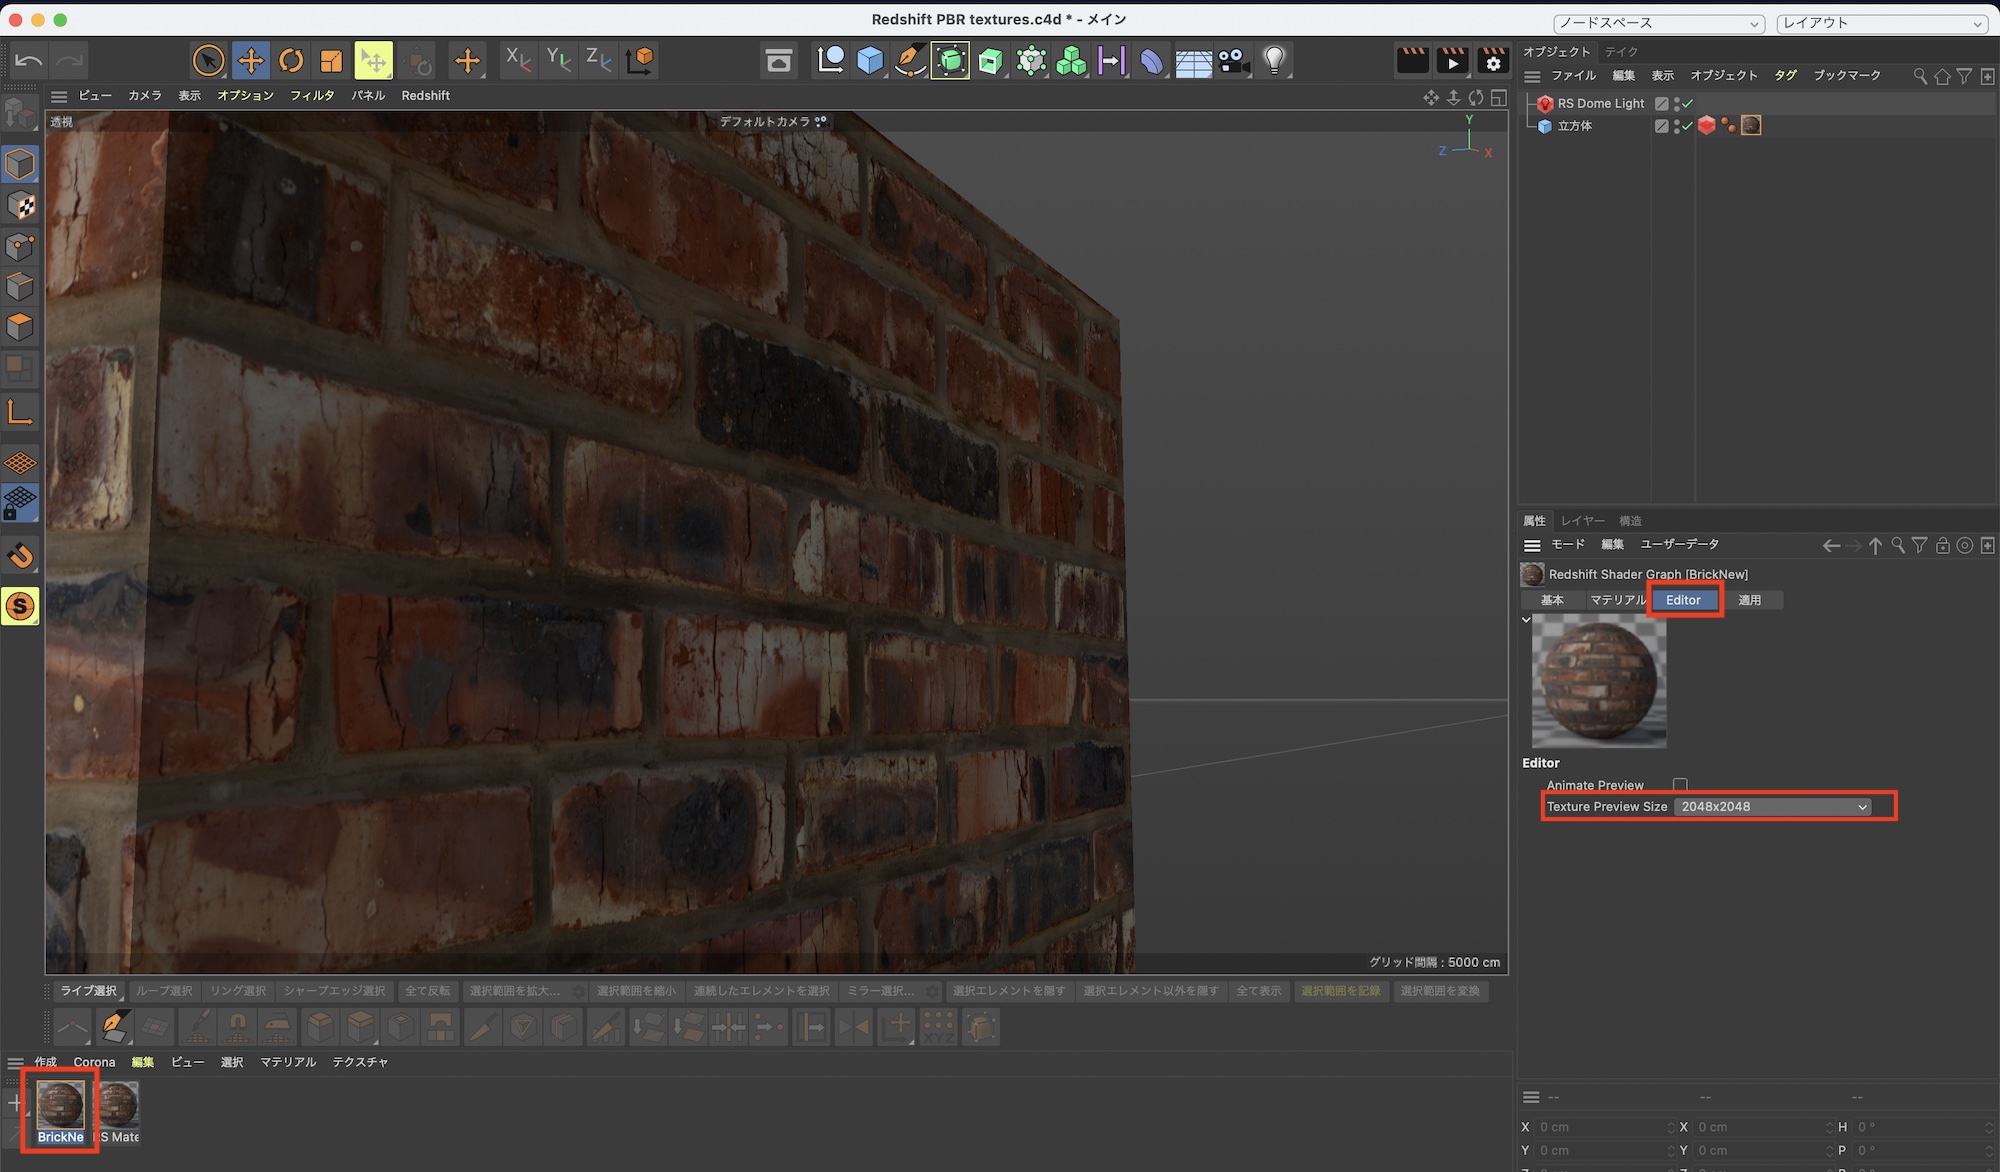The height and width of the screenshot is (1172, 2000).
Task: Toggle the RS Dome Light enable checkmark
Action: point(1688,103)
